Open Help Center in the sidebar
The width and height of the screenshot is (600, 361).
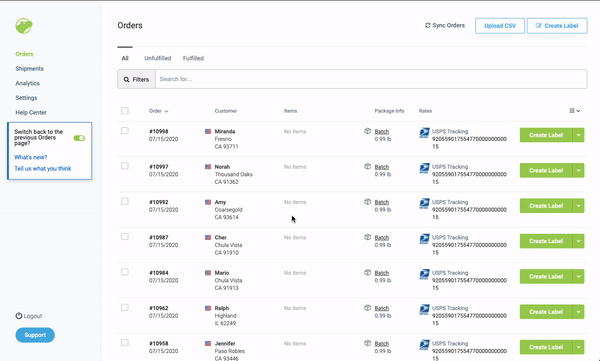(31, 112)
